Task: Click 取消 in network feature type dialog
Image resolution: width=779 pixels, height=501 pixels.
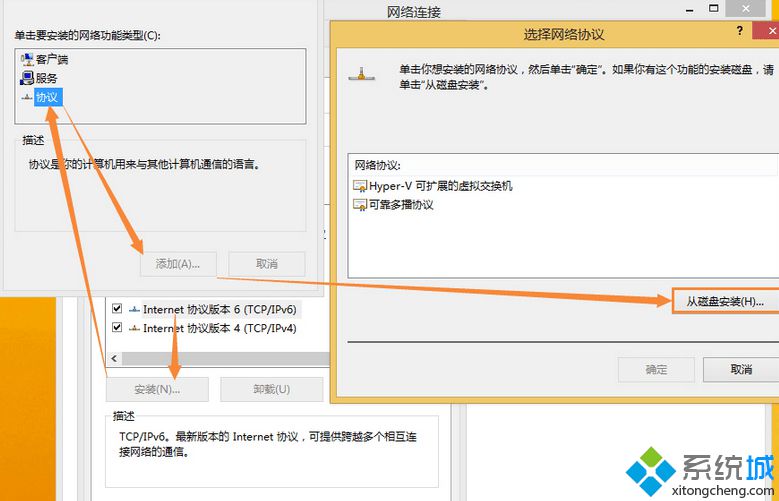Action: point(267,264)
